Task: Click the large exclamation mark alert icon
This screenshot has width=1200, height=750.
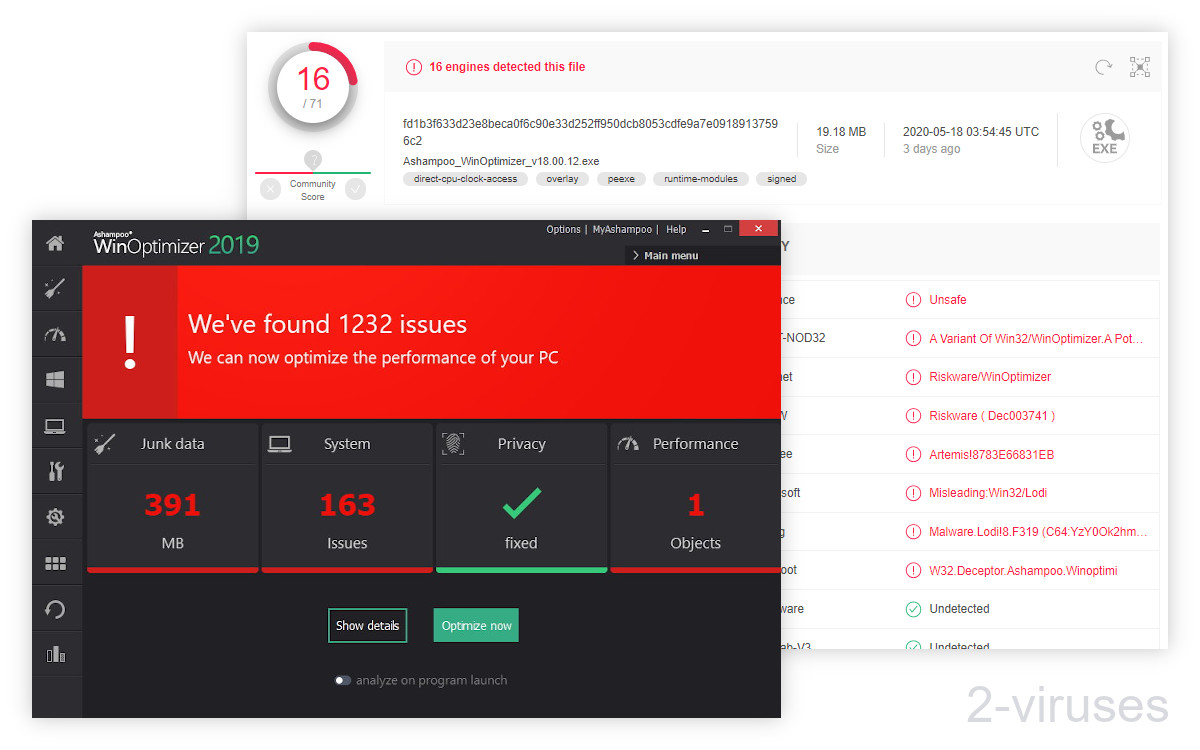Action: 129,342
